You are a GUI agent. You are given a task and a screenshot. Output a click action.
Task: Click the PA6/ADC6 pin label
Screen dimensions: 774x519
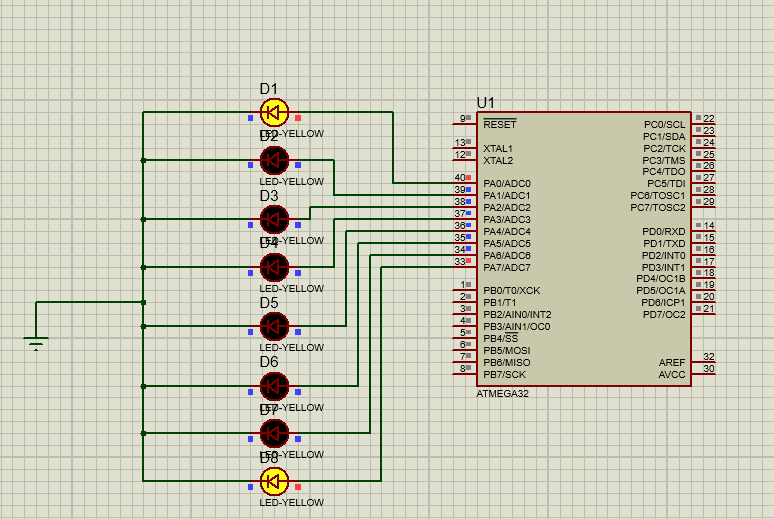(x=507, y=255)
